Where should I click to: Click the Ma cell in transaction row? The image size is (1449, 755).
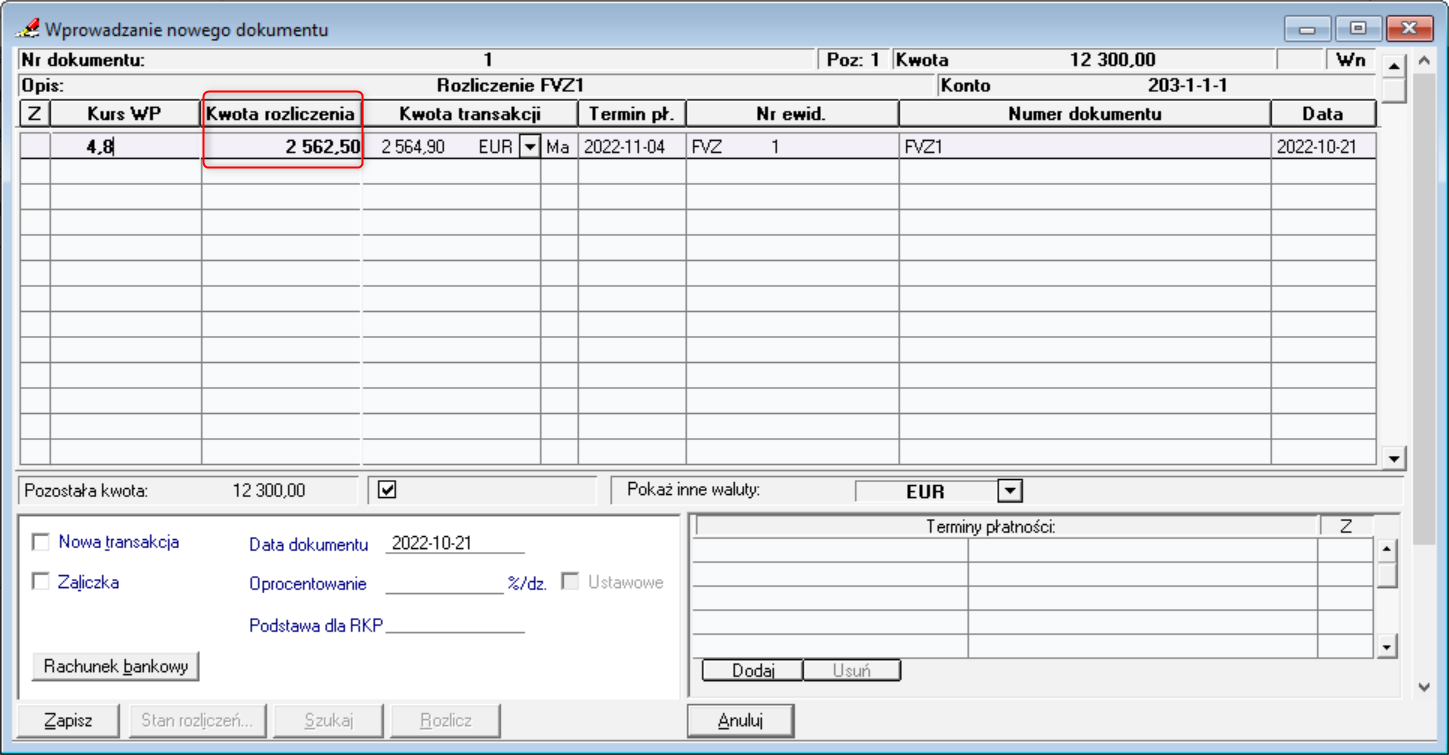tap(558, 147)
